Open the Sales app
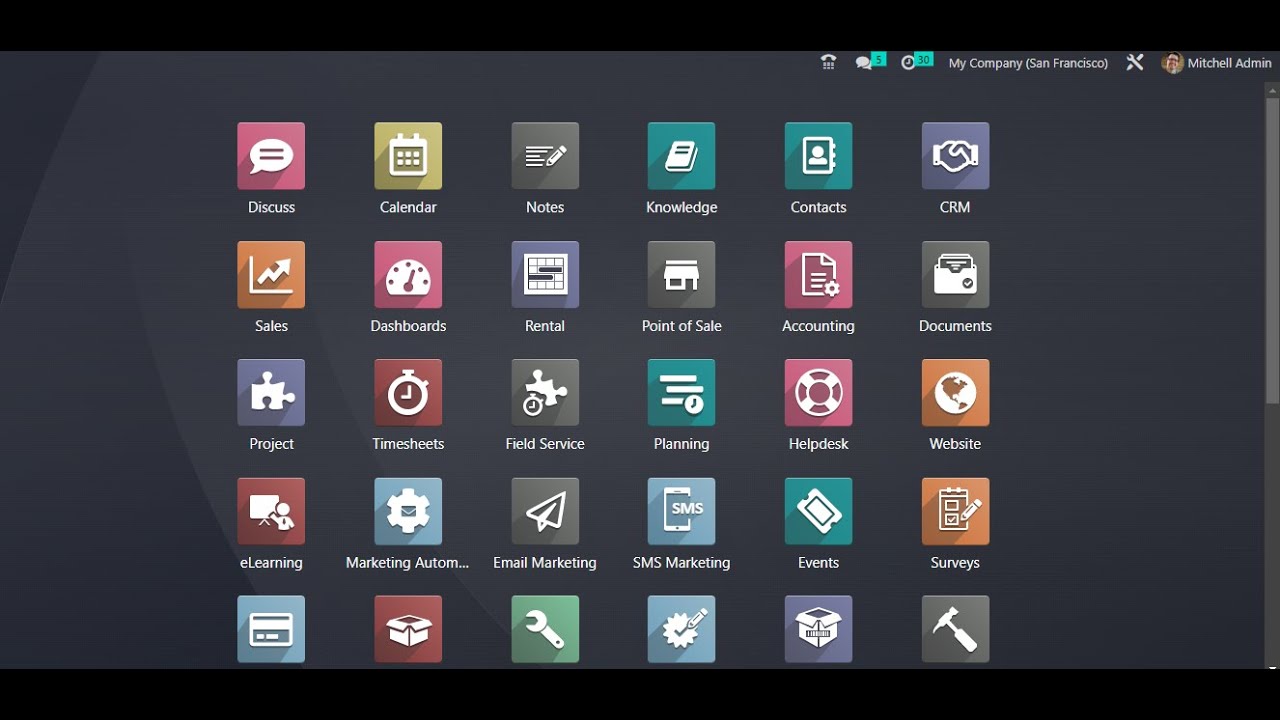The width and height of the screenshot is (1280, 720). click(x=271, y=275)
